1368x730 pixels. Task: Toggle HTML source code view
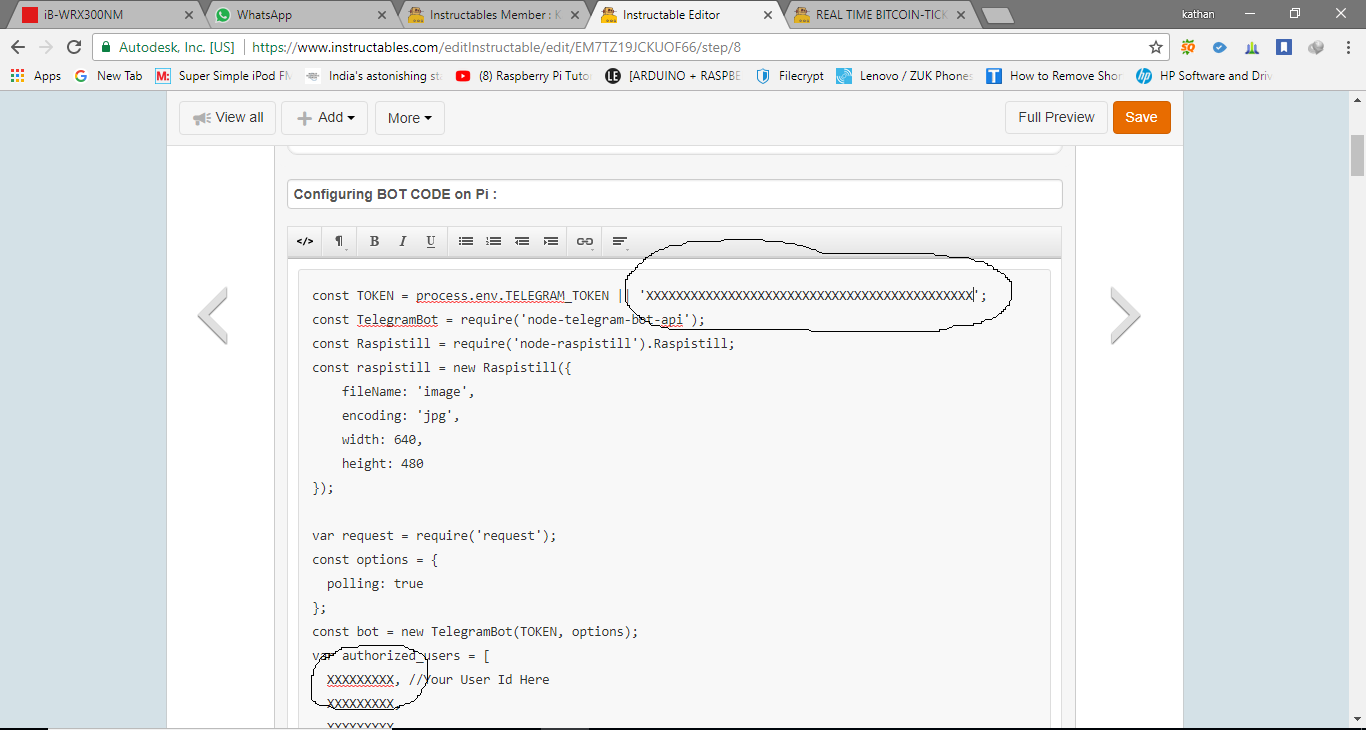(305, 241)
